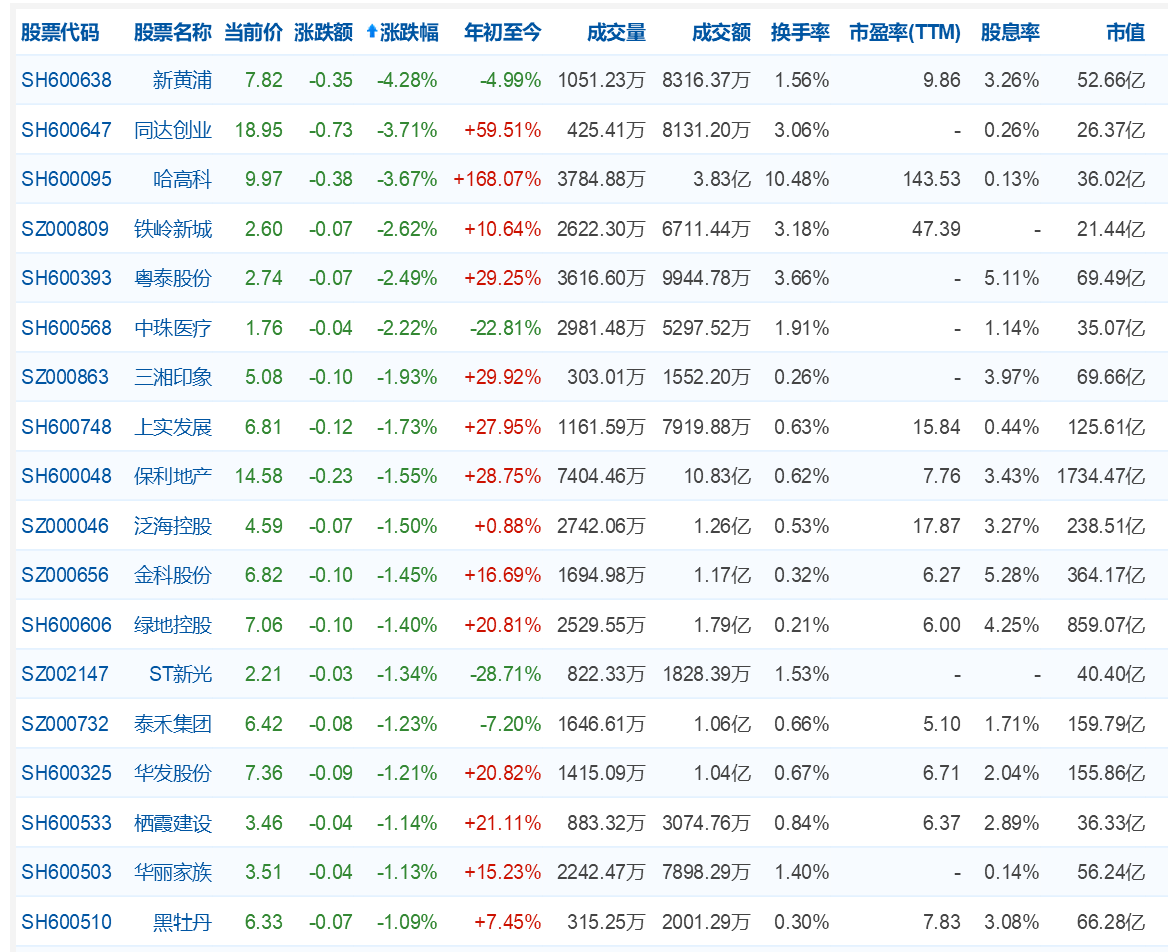Open 保利地产 stock name link
This screenshot has height=952, width=1168.
coord(173,476)
